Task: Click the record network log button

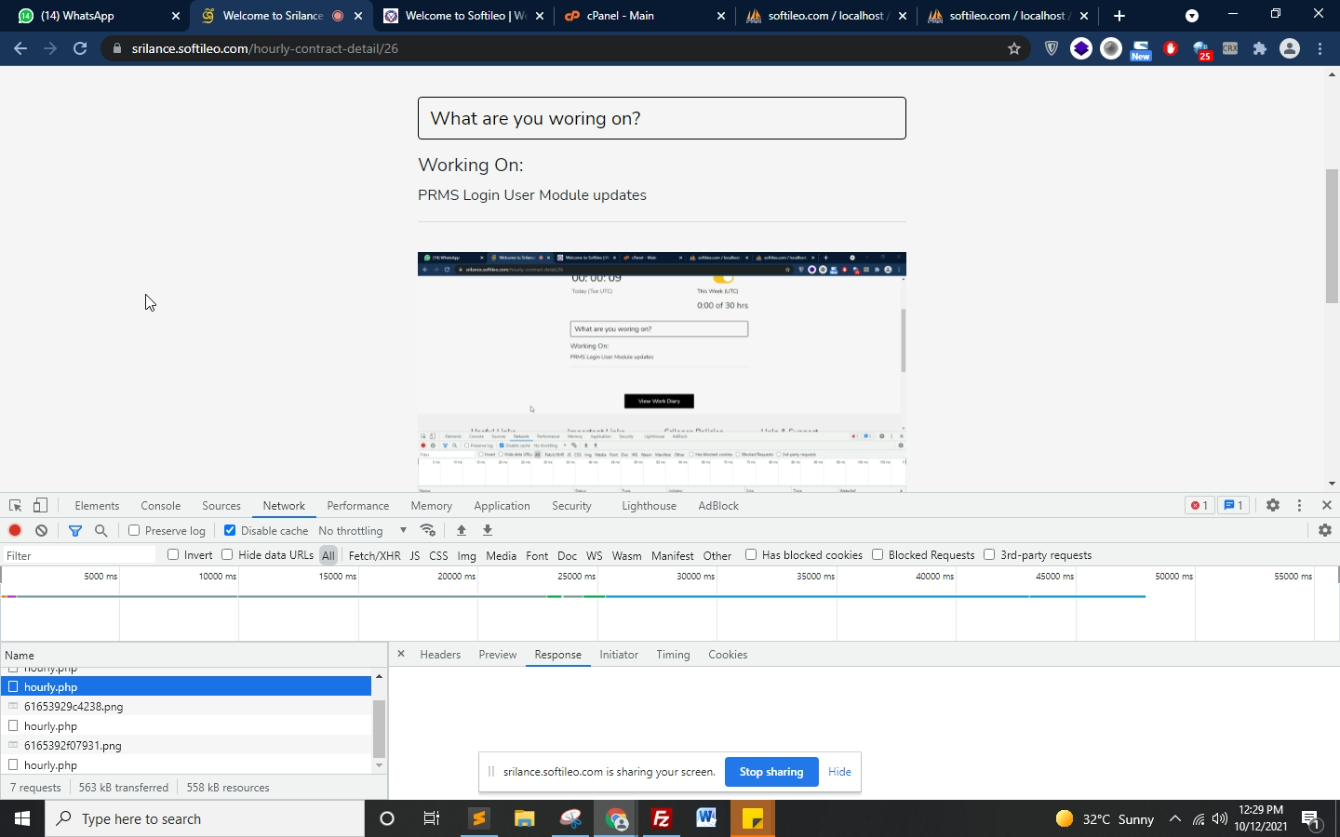Action: 15,531
